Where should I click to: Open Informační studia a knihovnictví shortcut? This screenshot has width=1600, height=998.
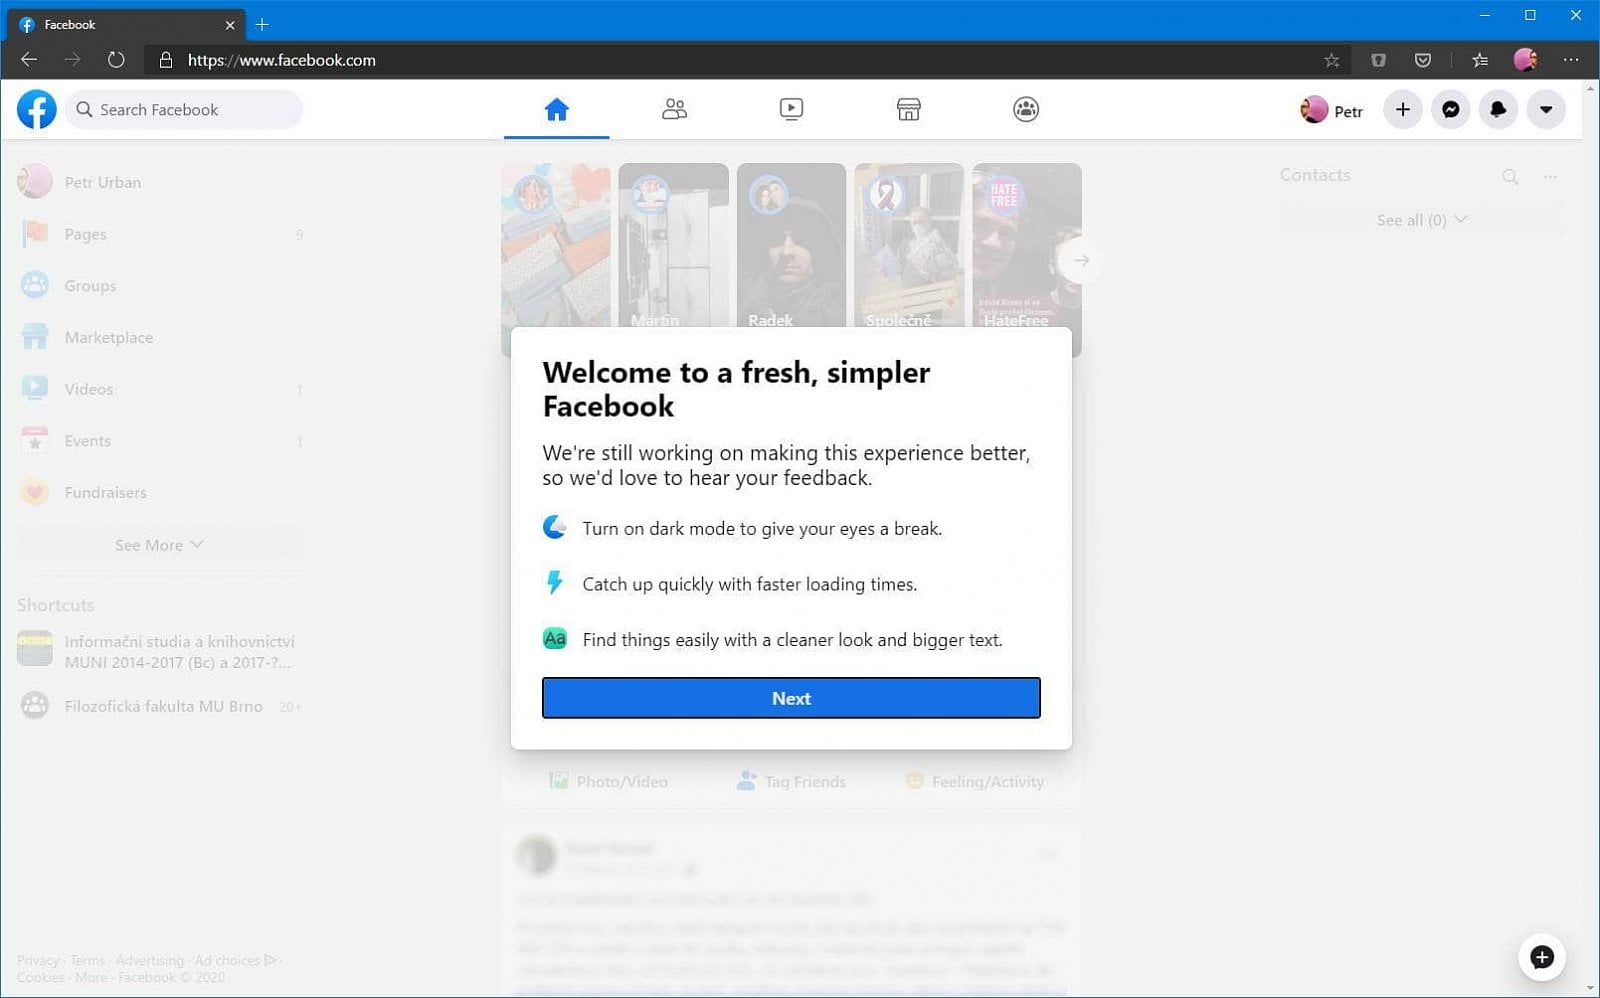(160, 651)
